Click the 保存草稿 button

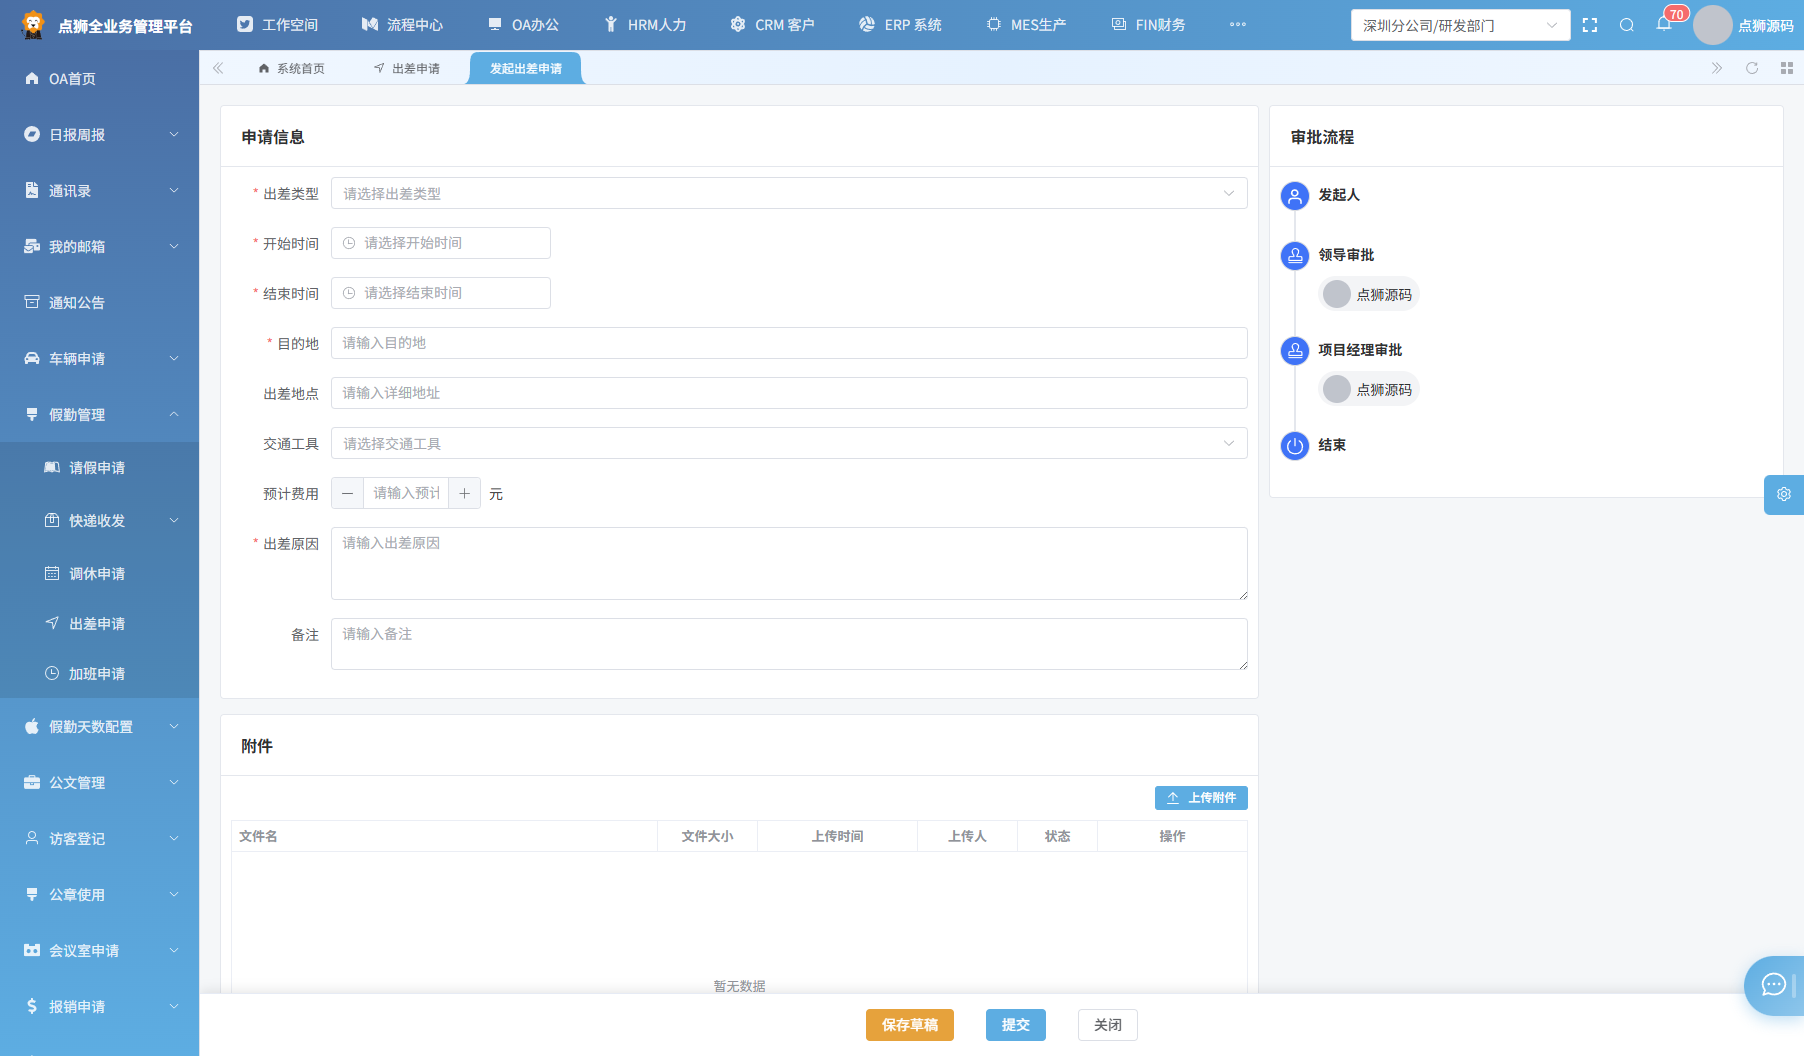click(910, 1025)
